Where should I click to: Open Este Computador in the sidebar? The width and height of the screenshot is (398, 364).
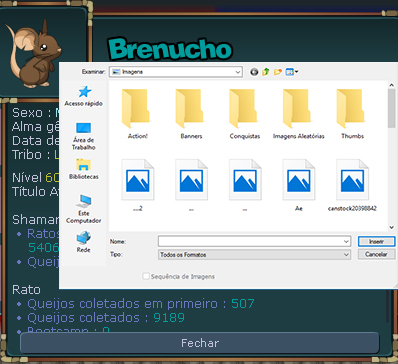point(83,209)
